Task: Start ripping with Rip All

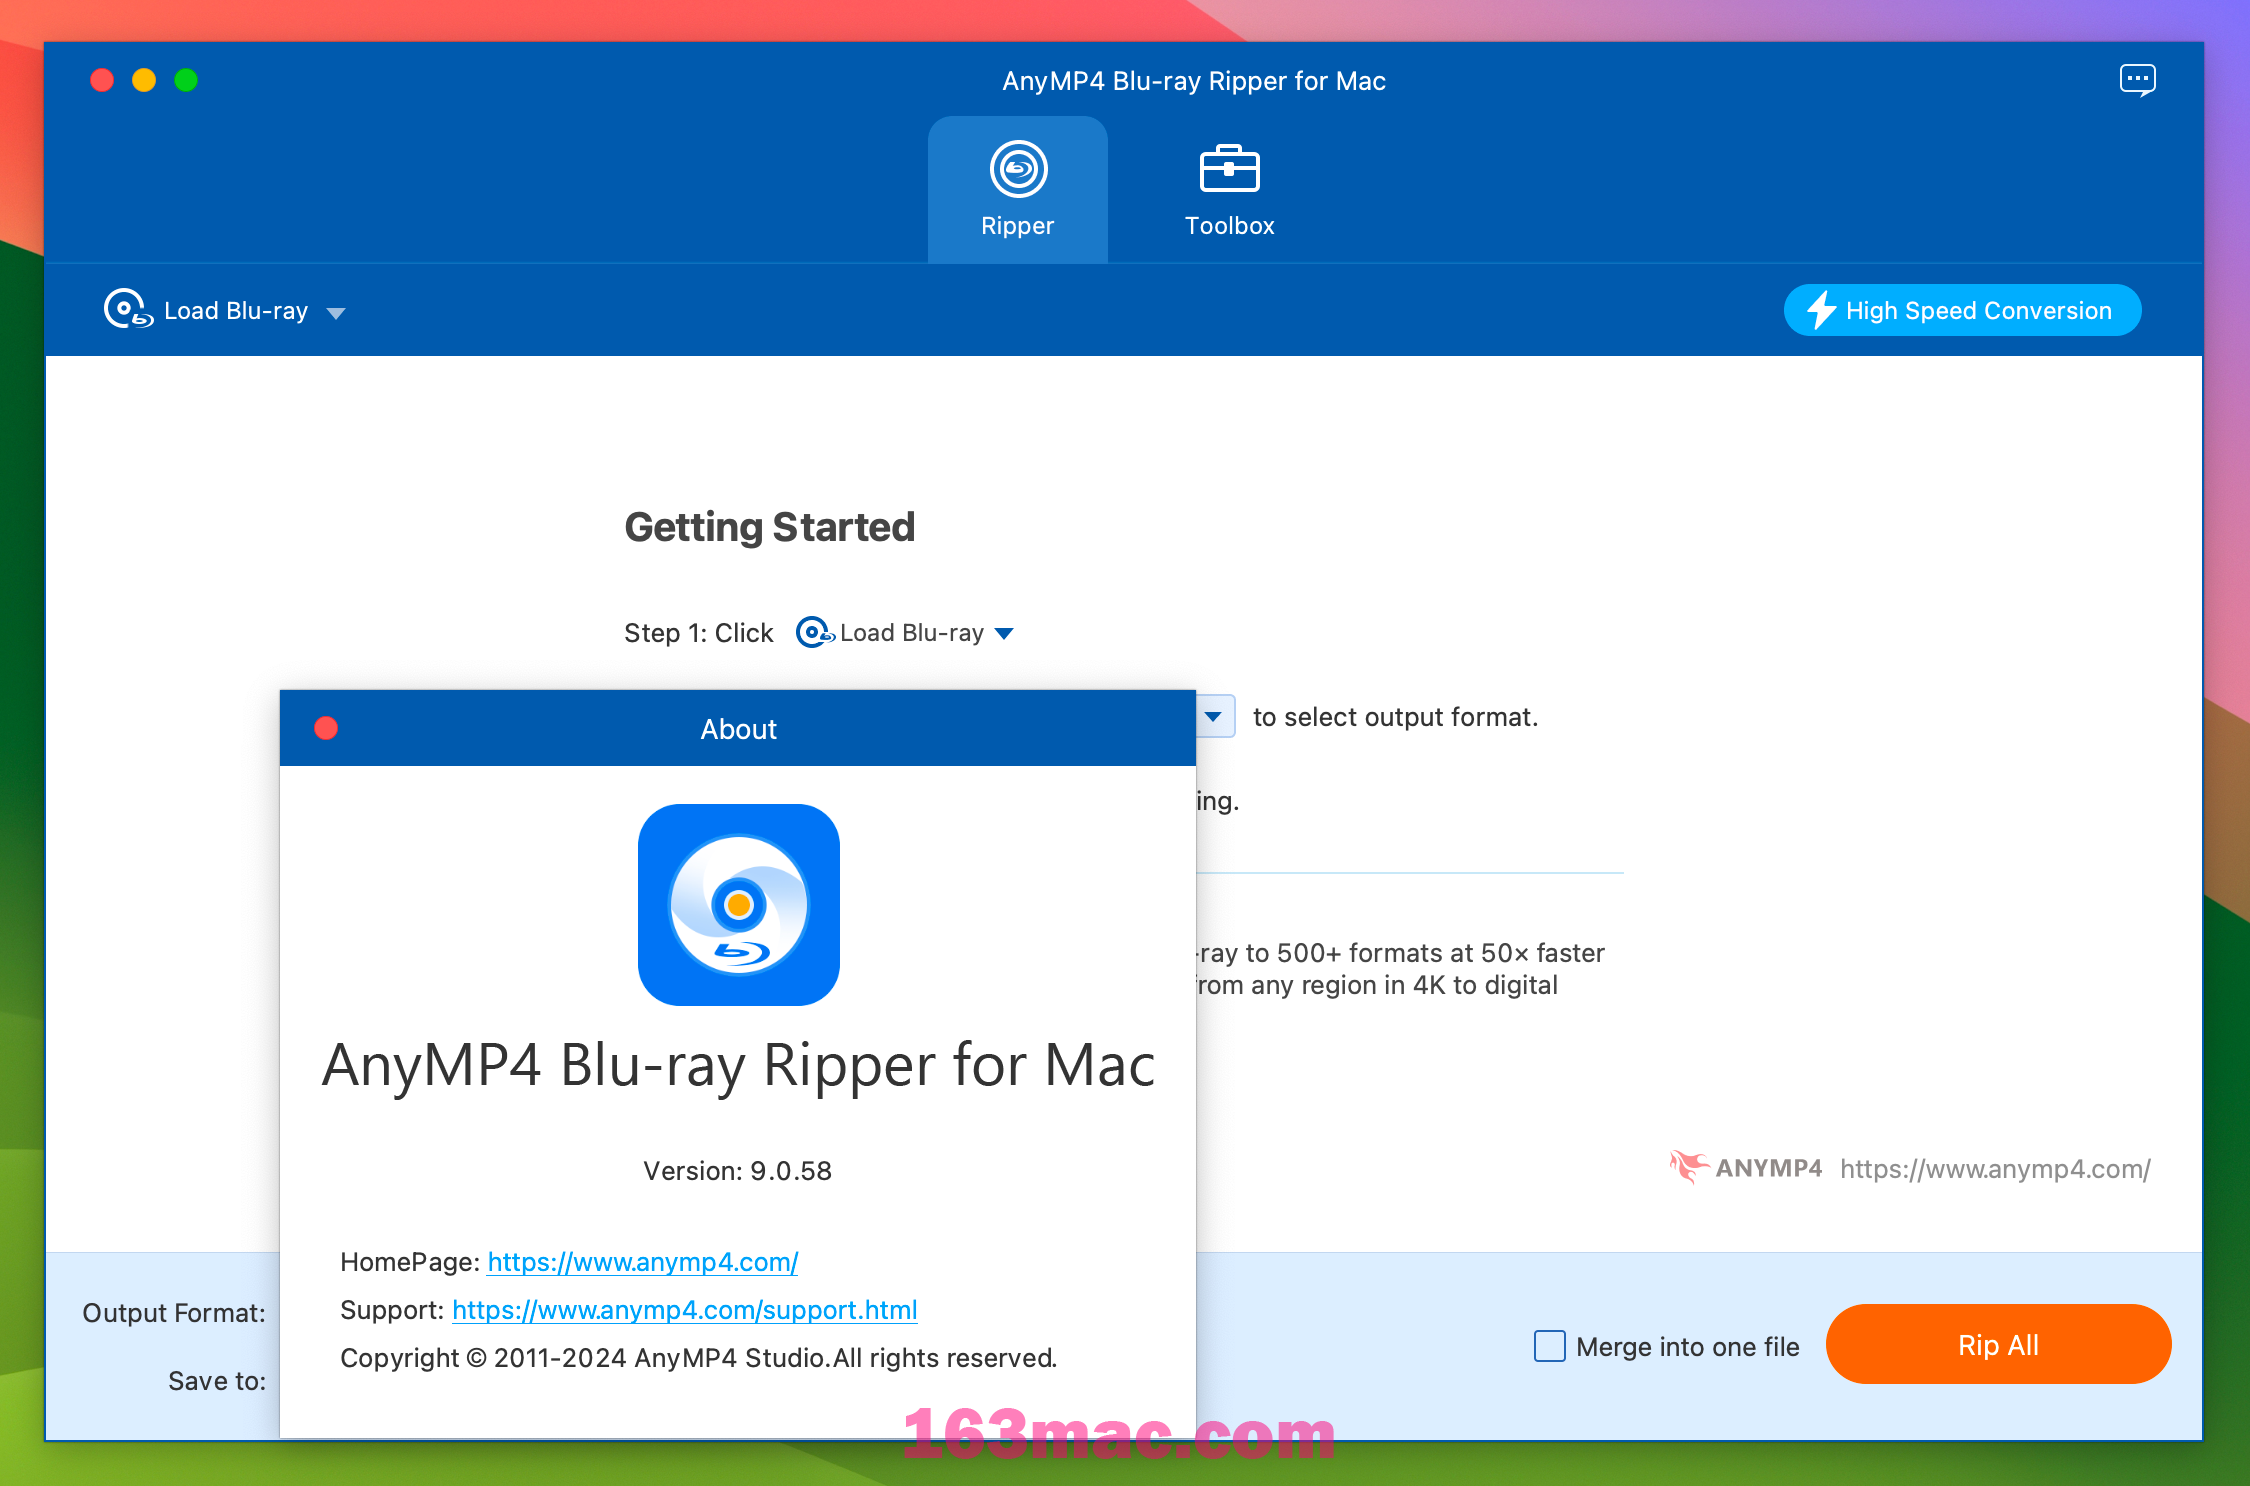Action: click(x=1998, y=1344)
